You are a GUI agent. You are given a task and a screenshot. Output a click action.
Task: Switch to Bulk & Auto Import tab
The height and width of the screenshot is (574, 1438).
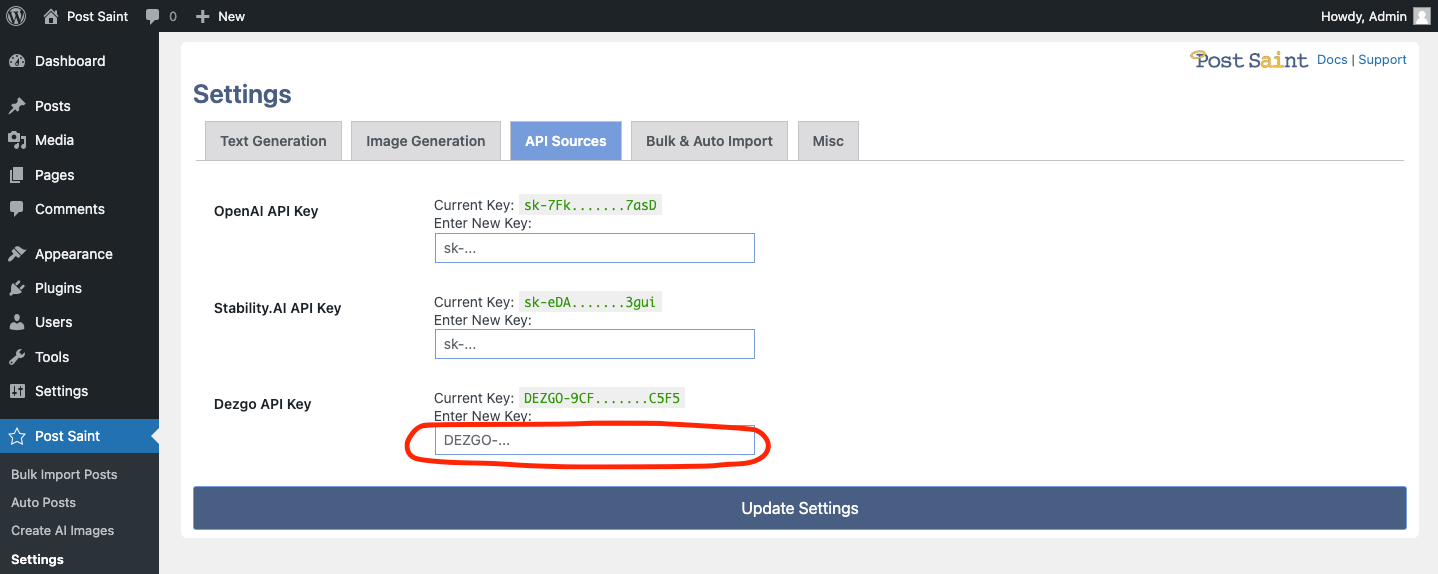709,141
